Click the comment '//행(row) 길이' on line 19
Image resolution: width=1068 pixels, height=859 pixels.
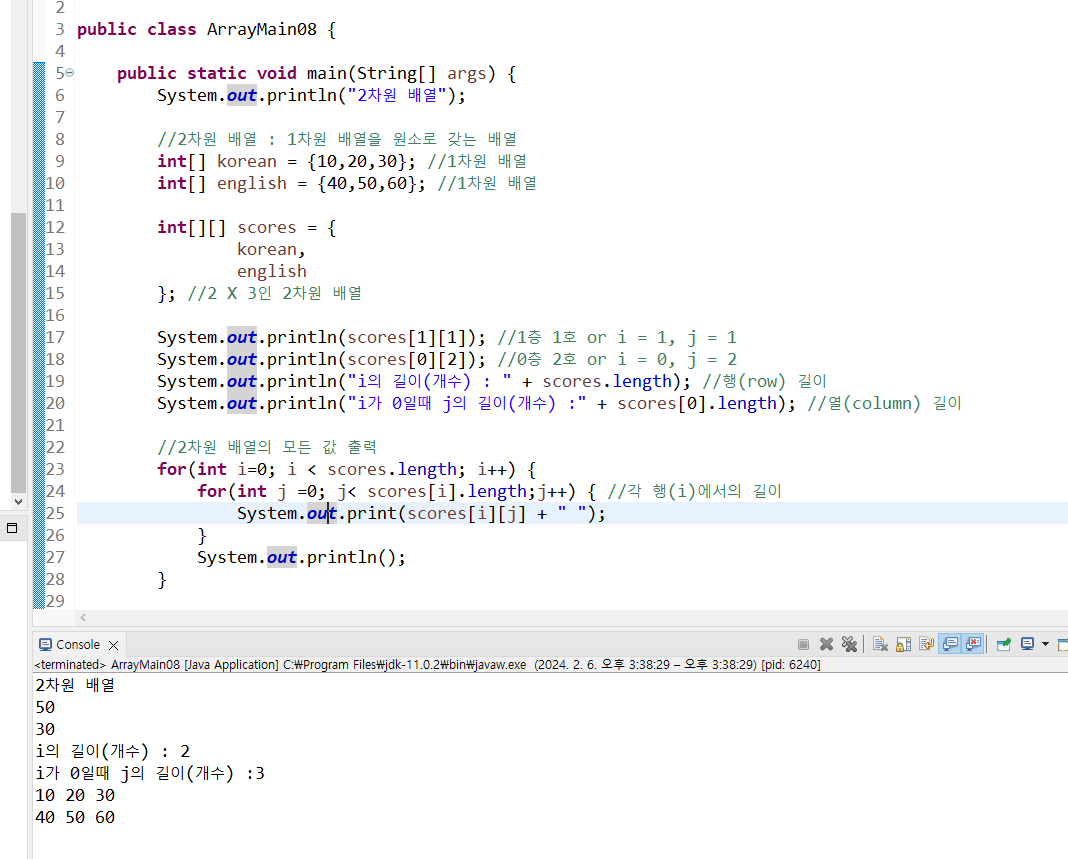764,381
